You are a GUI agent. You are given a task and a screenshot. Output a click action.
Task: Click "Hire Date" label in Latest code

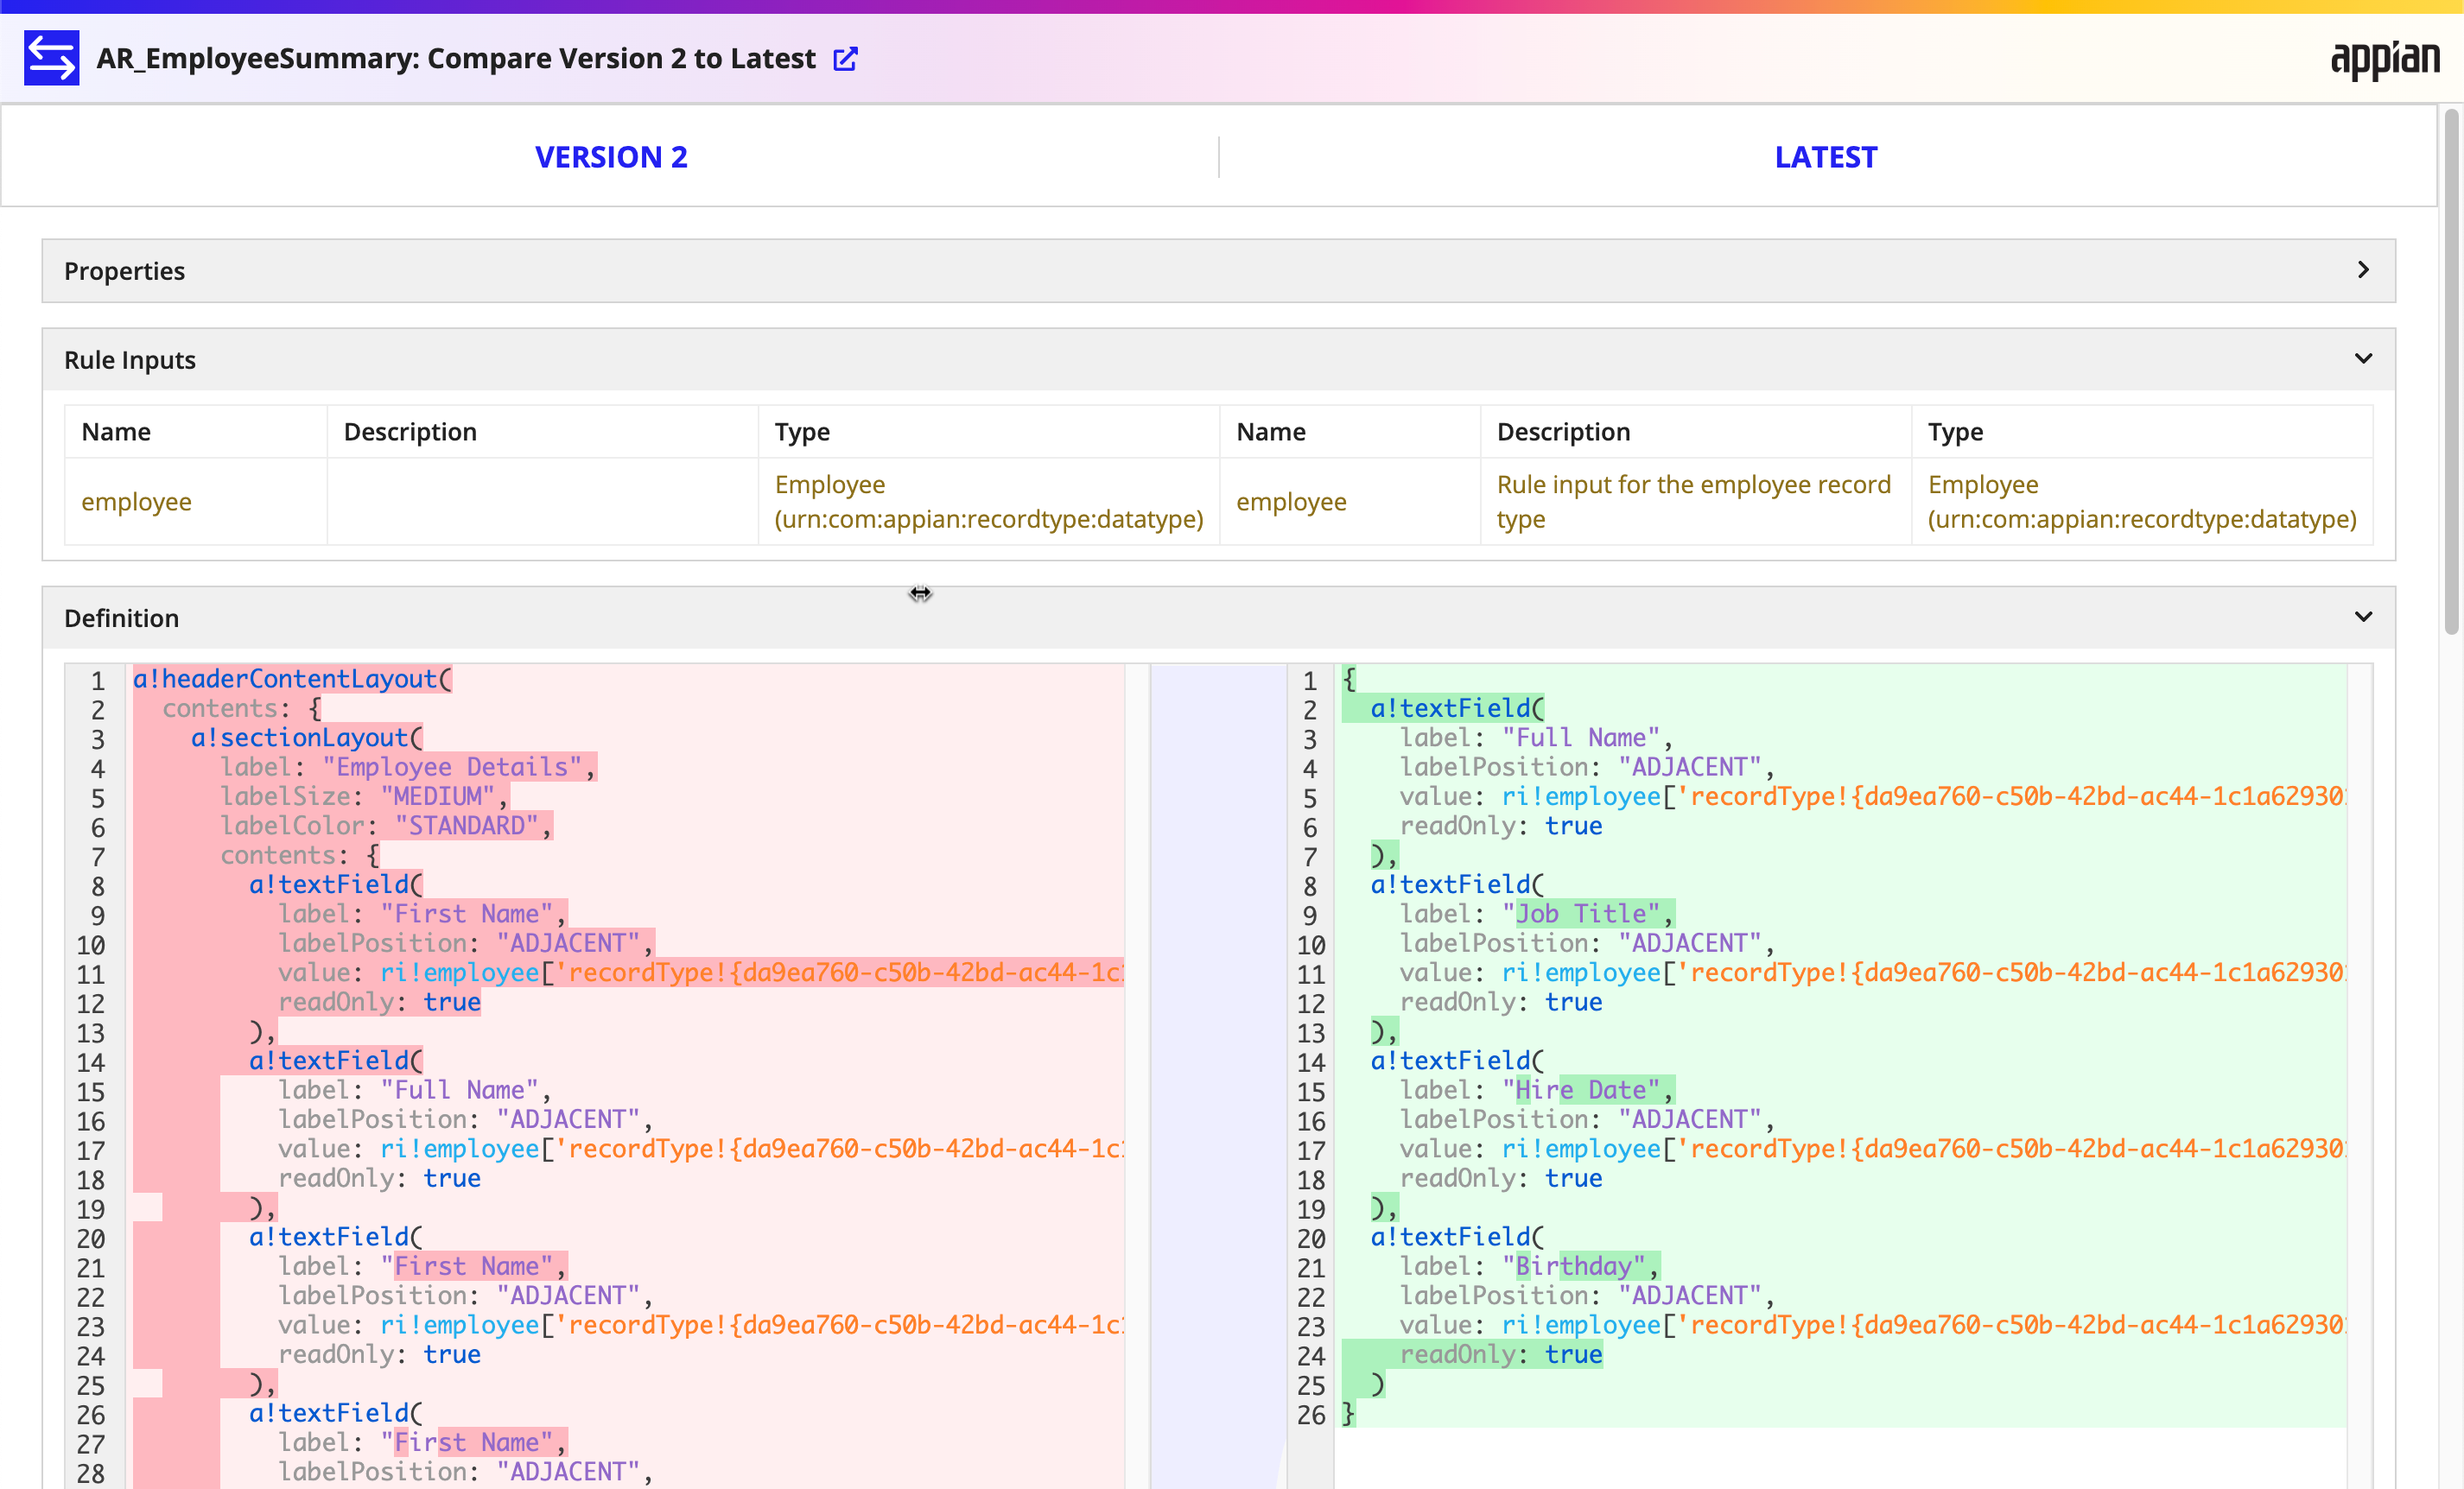pyautogui.click(x=1581, y=1090)
